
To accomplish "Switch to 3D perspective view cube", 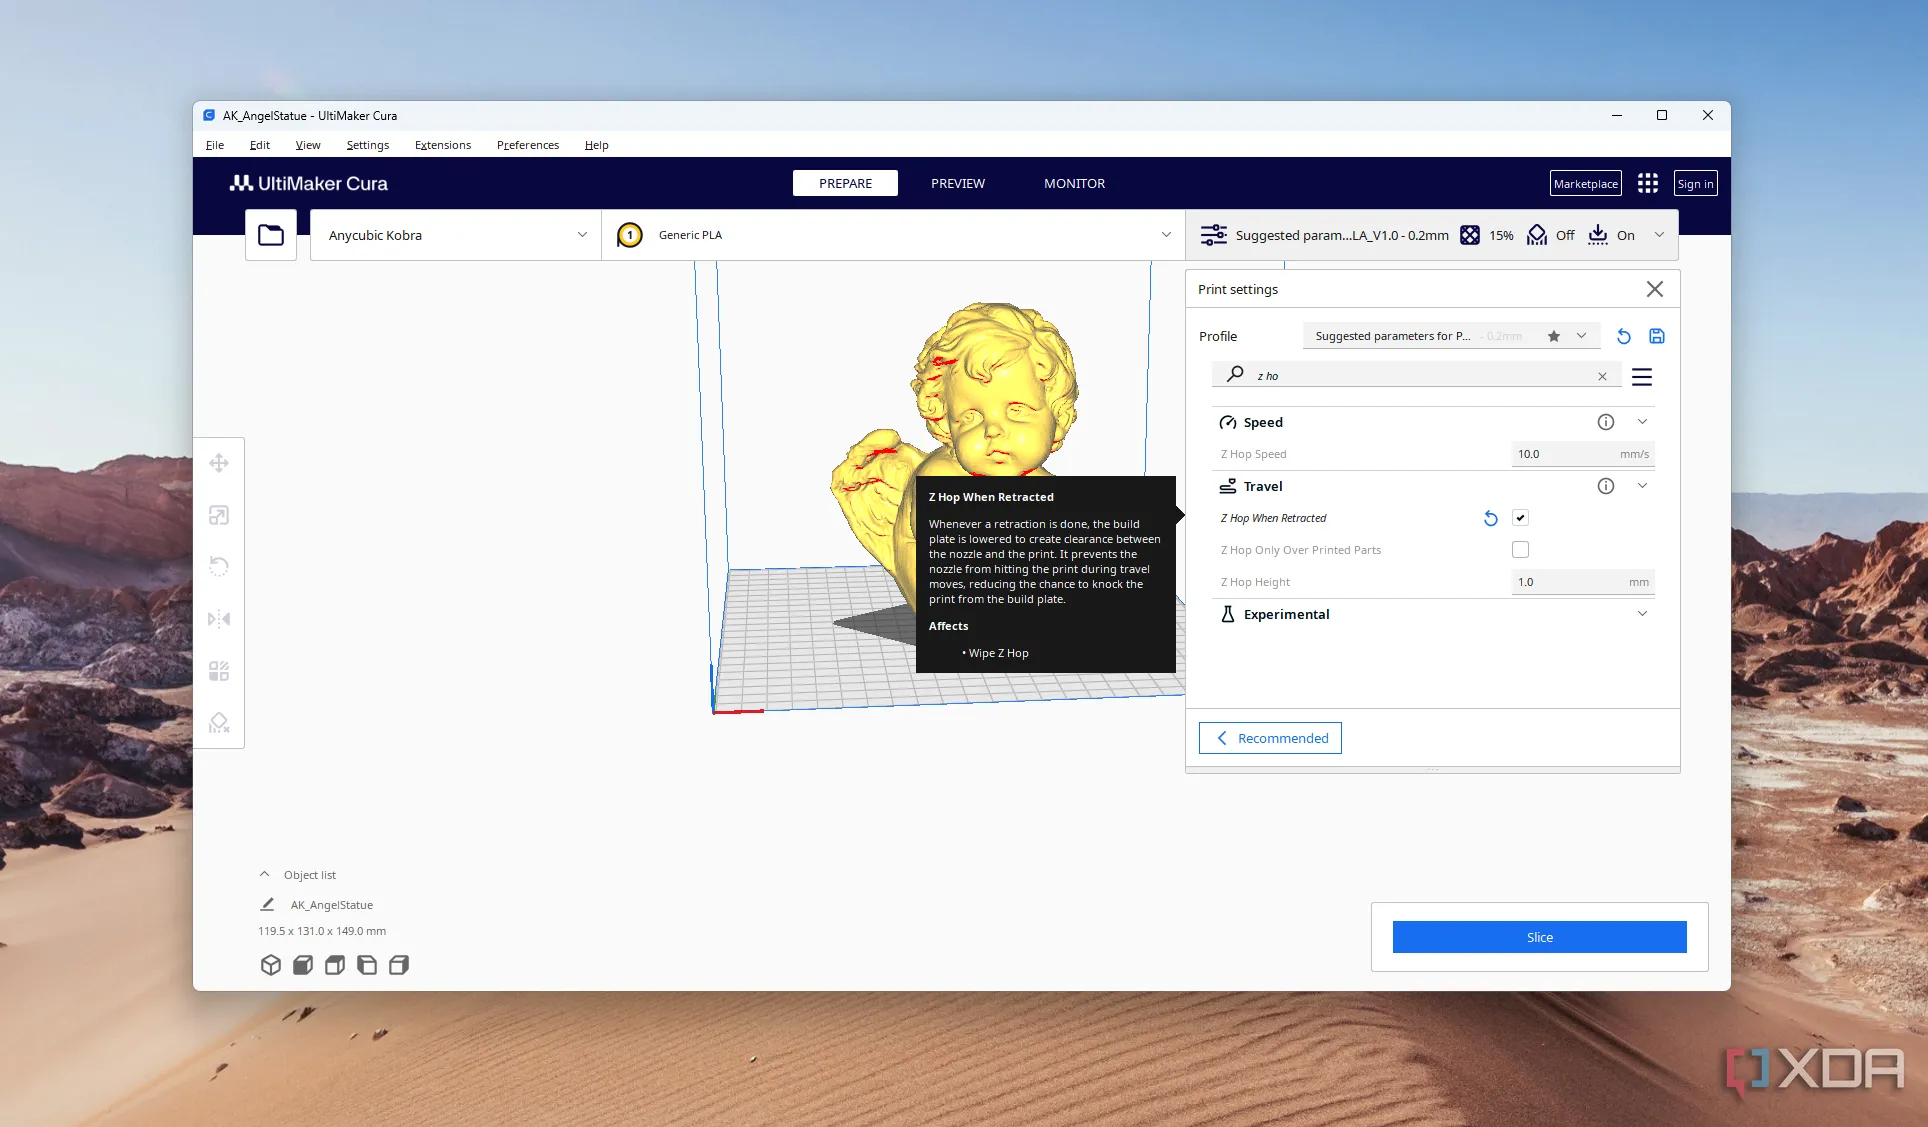I will point(270,965).
